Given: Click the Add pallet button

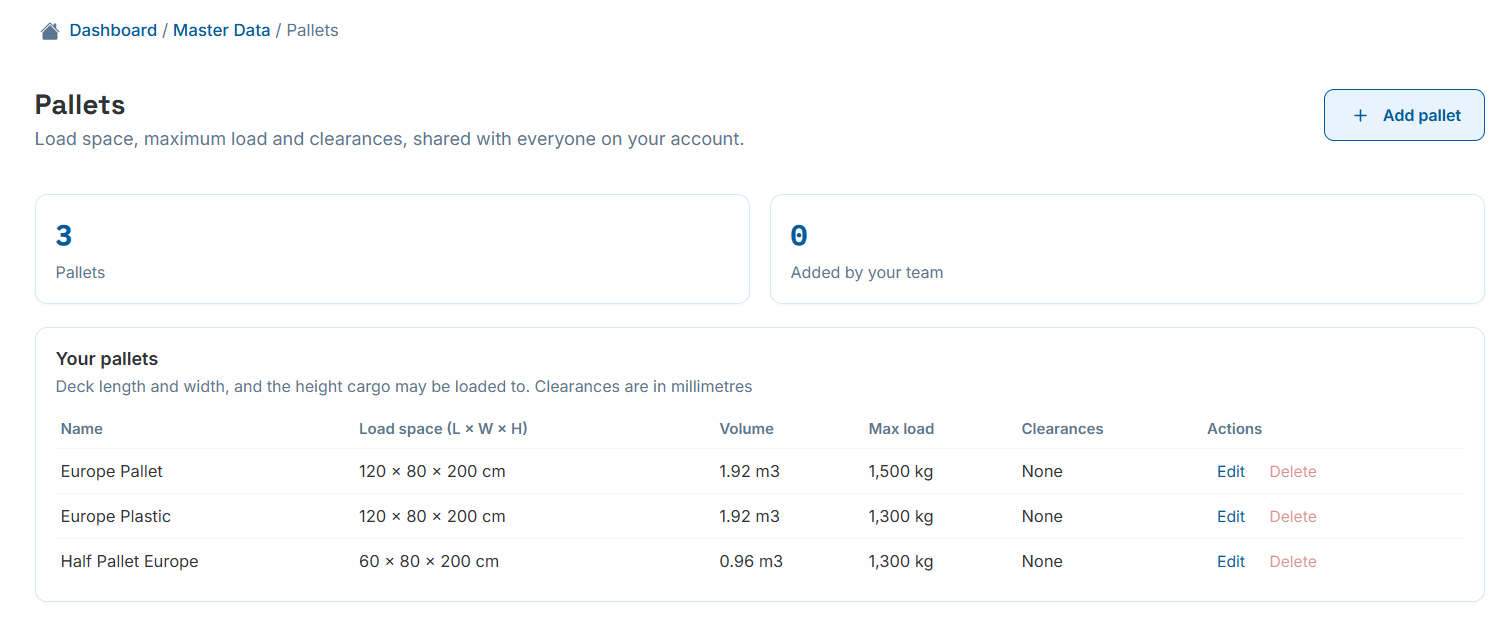Looking at the screenshot, I should pyautogui.click(x=1404, y=115).
